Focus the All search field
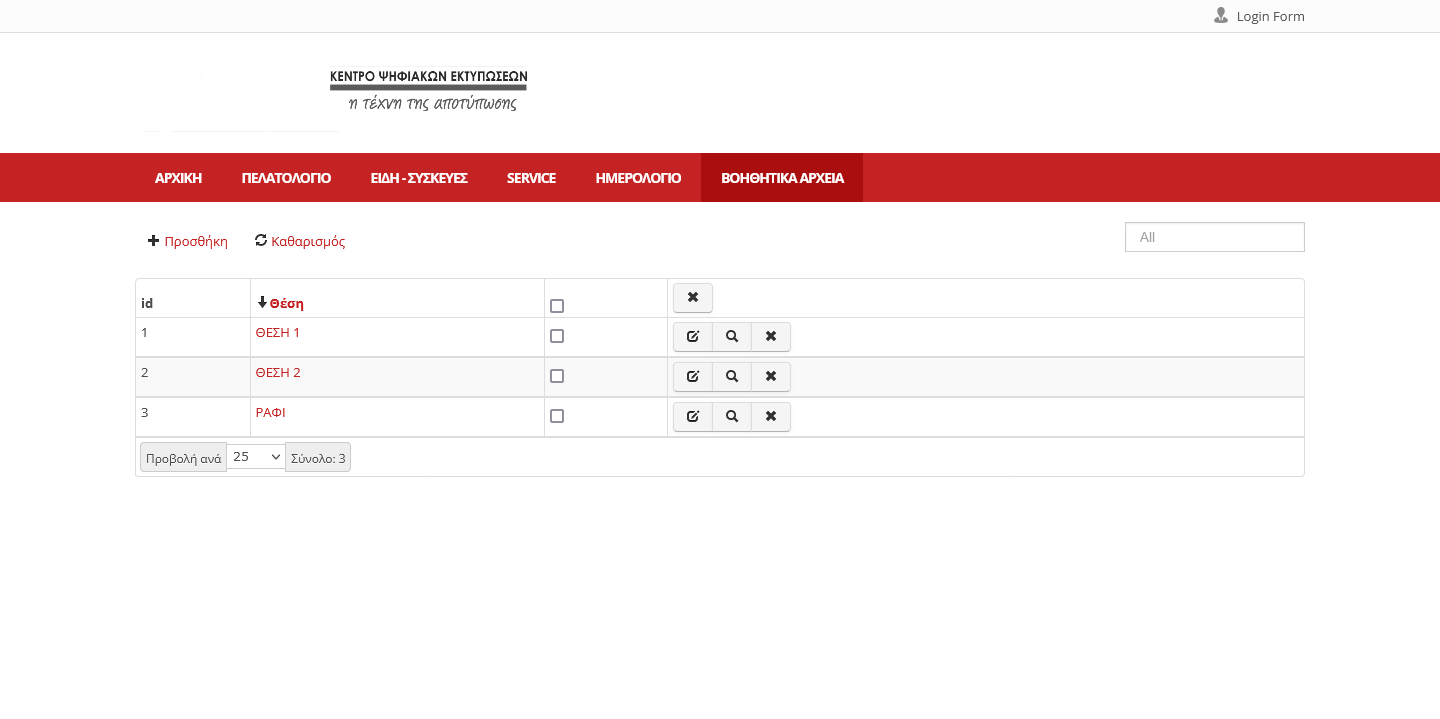This screenshot has height=719, width=1440. pyautogui.click(x=1214, y=237)
